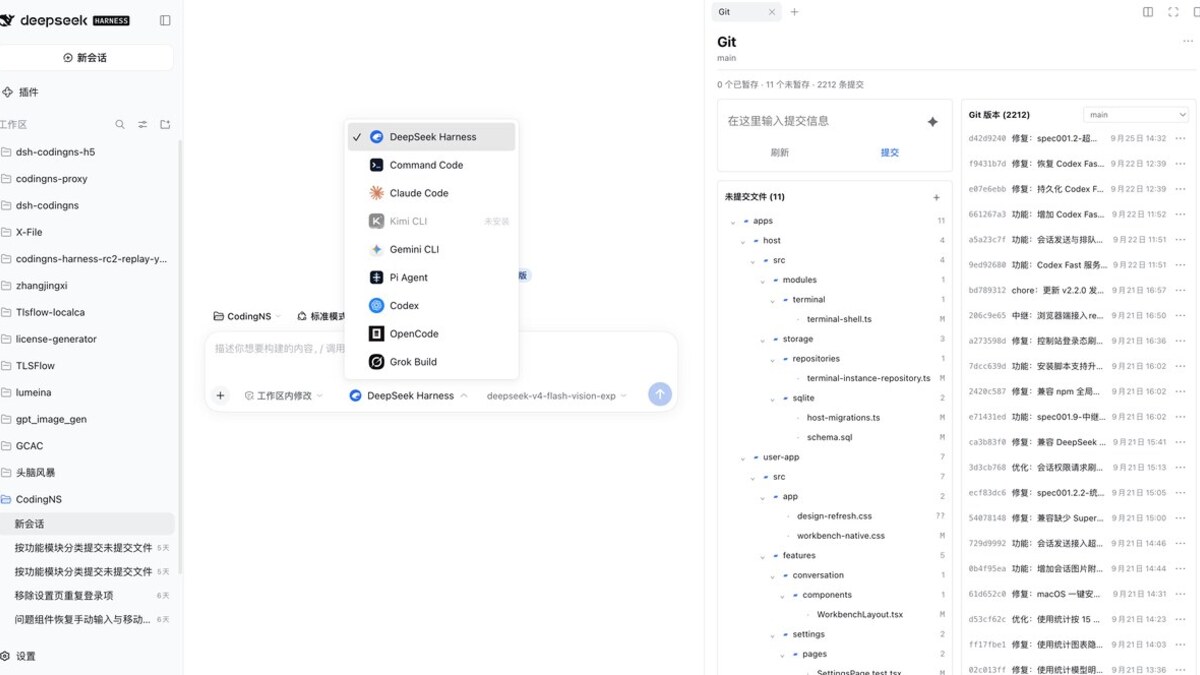
Task: Generate commit message with sparkle icon
Action: [932, 121]
